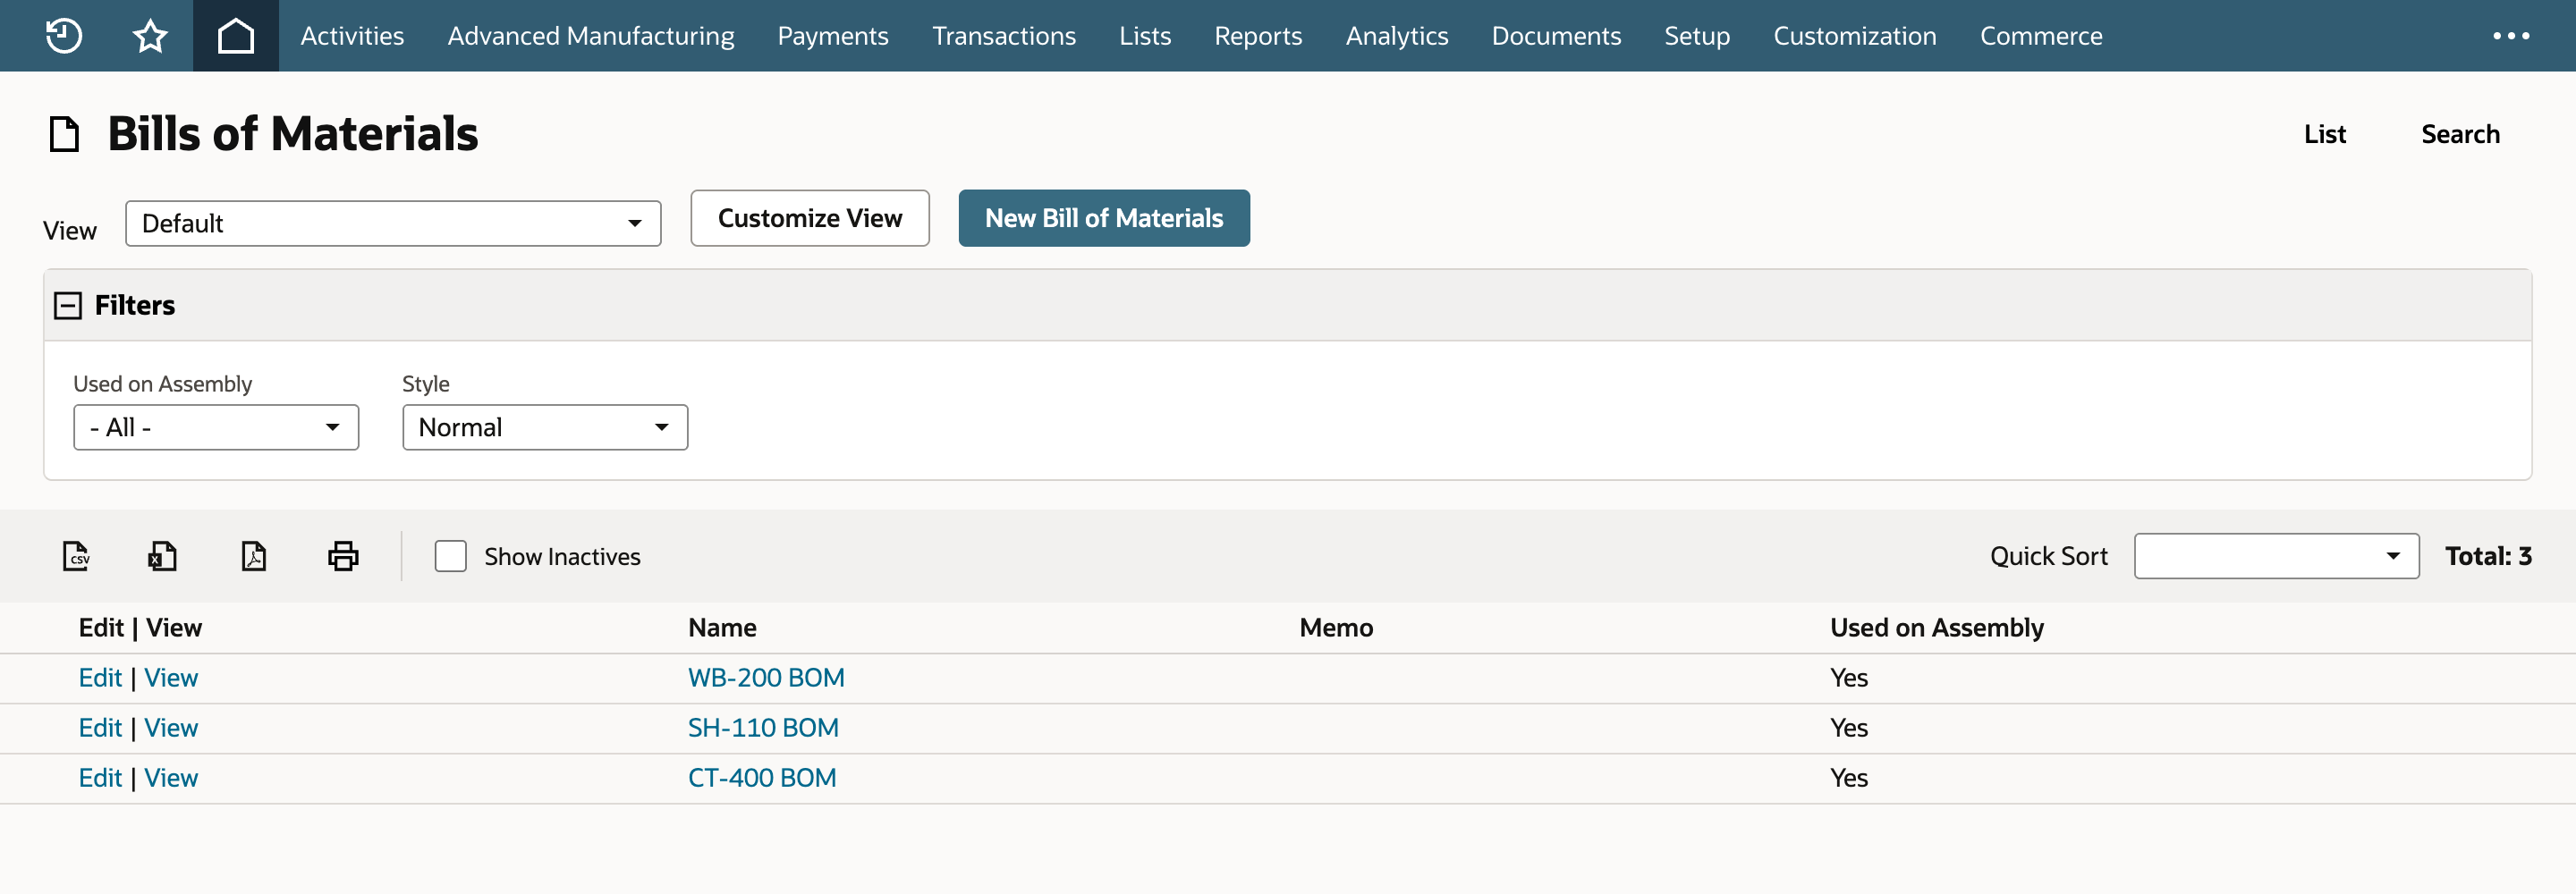The height and width of the screenshot is (894, 2576).
Task: Open the Commerce menu
Action: tap(2041, 36)
